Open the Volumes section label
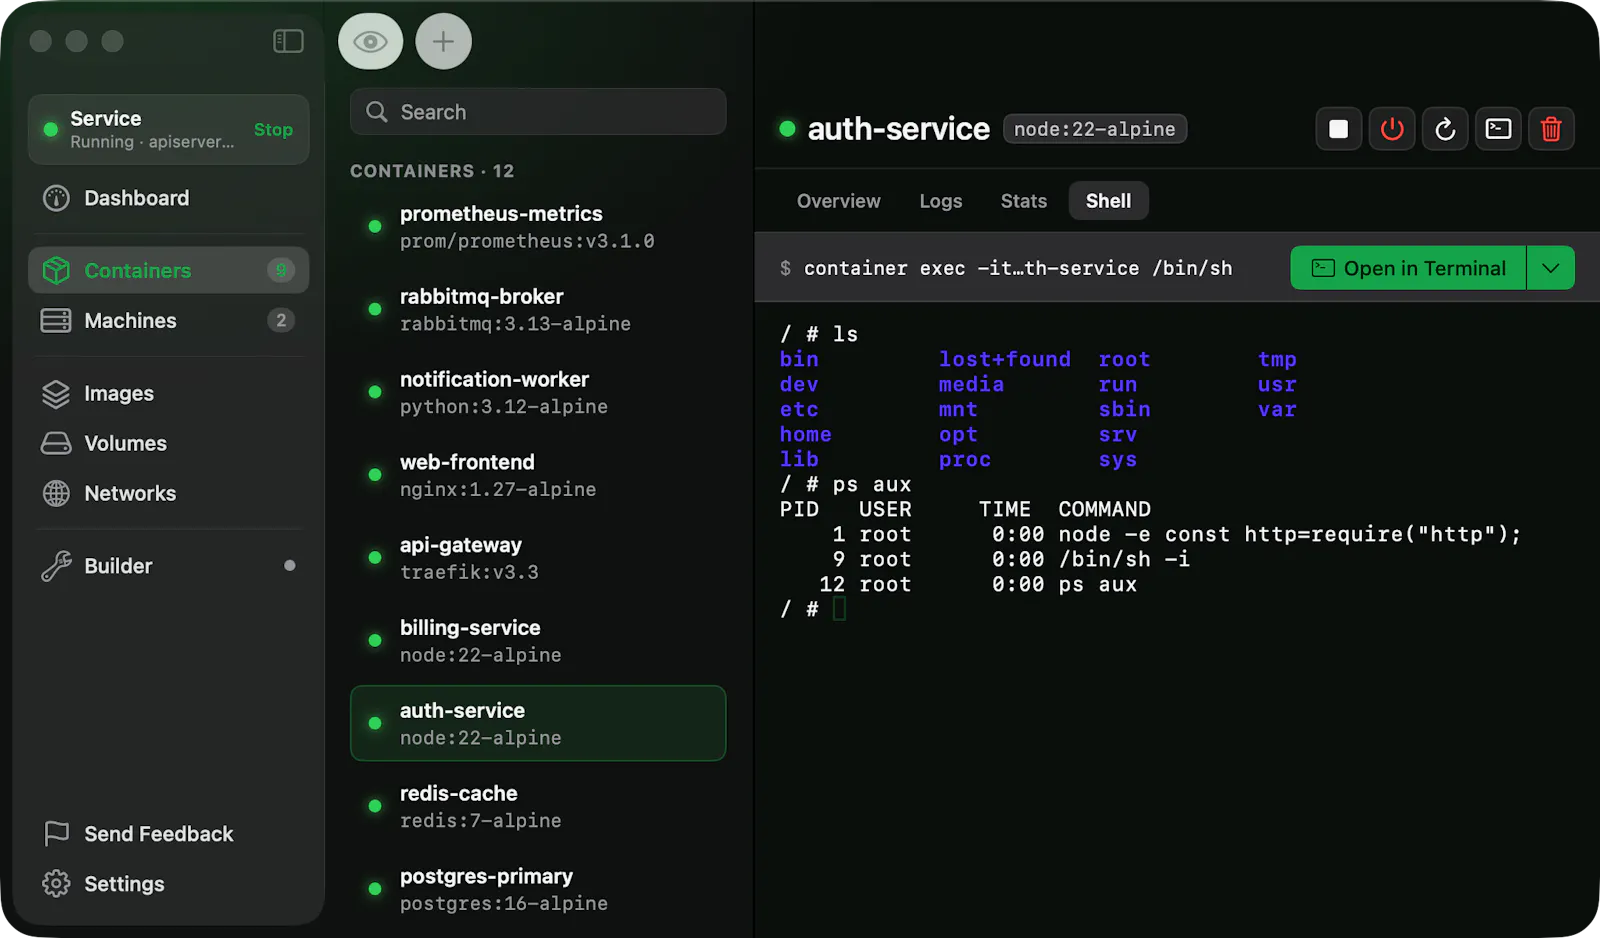 point(125,443)
